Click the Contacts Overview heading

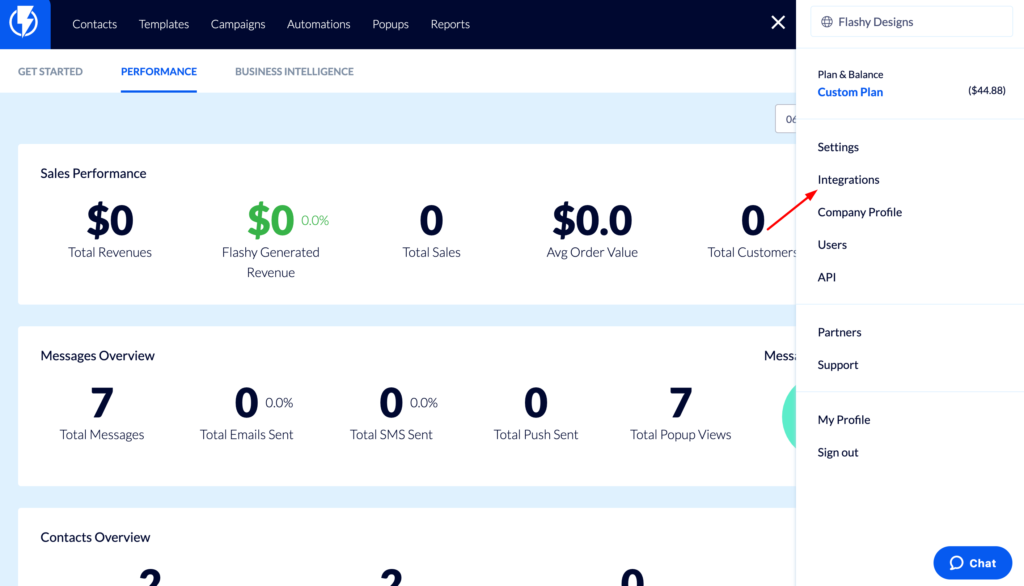point(95,537)
